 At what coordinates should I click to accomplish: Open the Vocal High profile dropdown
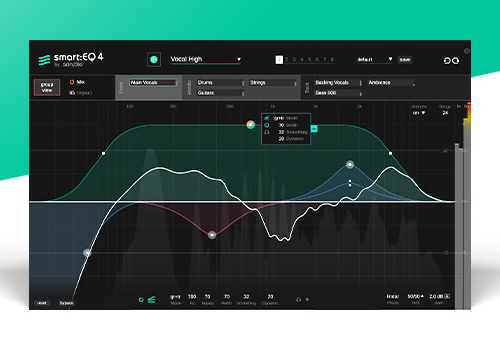click(206, 59)
